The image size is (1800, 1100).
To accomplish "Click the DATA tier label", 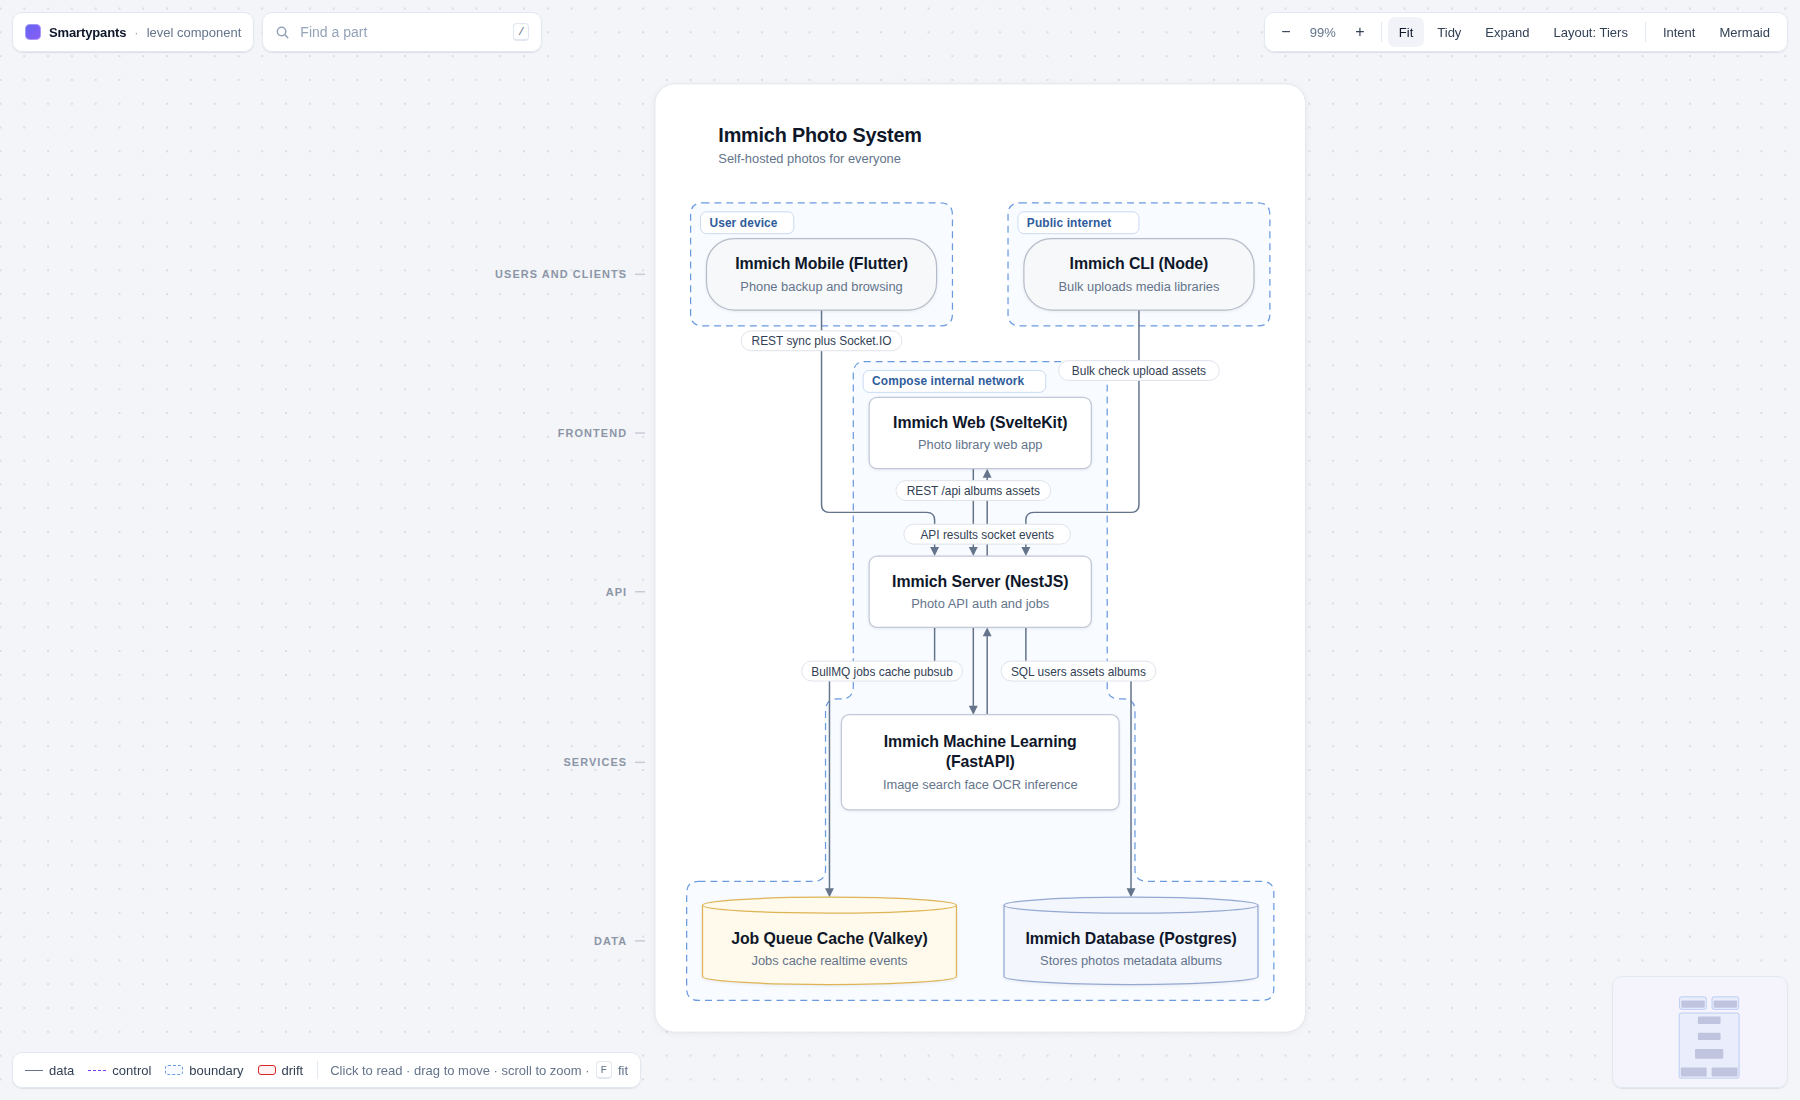I will point(610,941).
